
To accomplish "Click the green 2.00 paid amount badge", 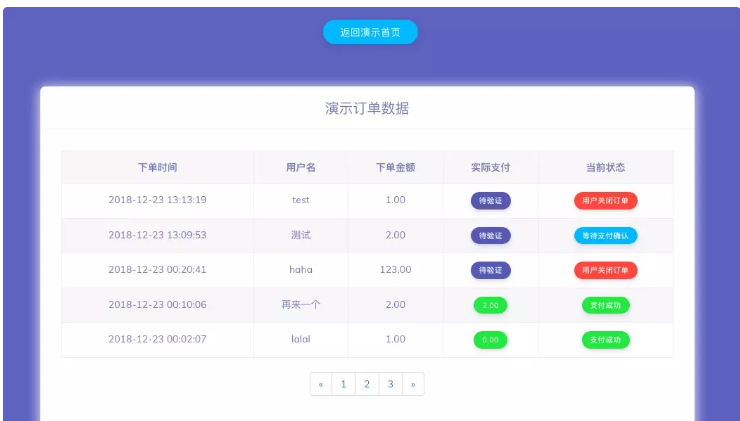I will pyautogui.click(x=490, y=305).
